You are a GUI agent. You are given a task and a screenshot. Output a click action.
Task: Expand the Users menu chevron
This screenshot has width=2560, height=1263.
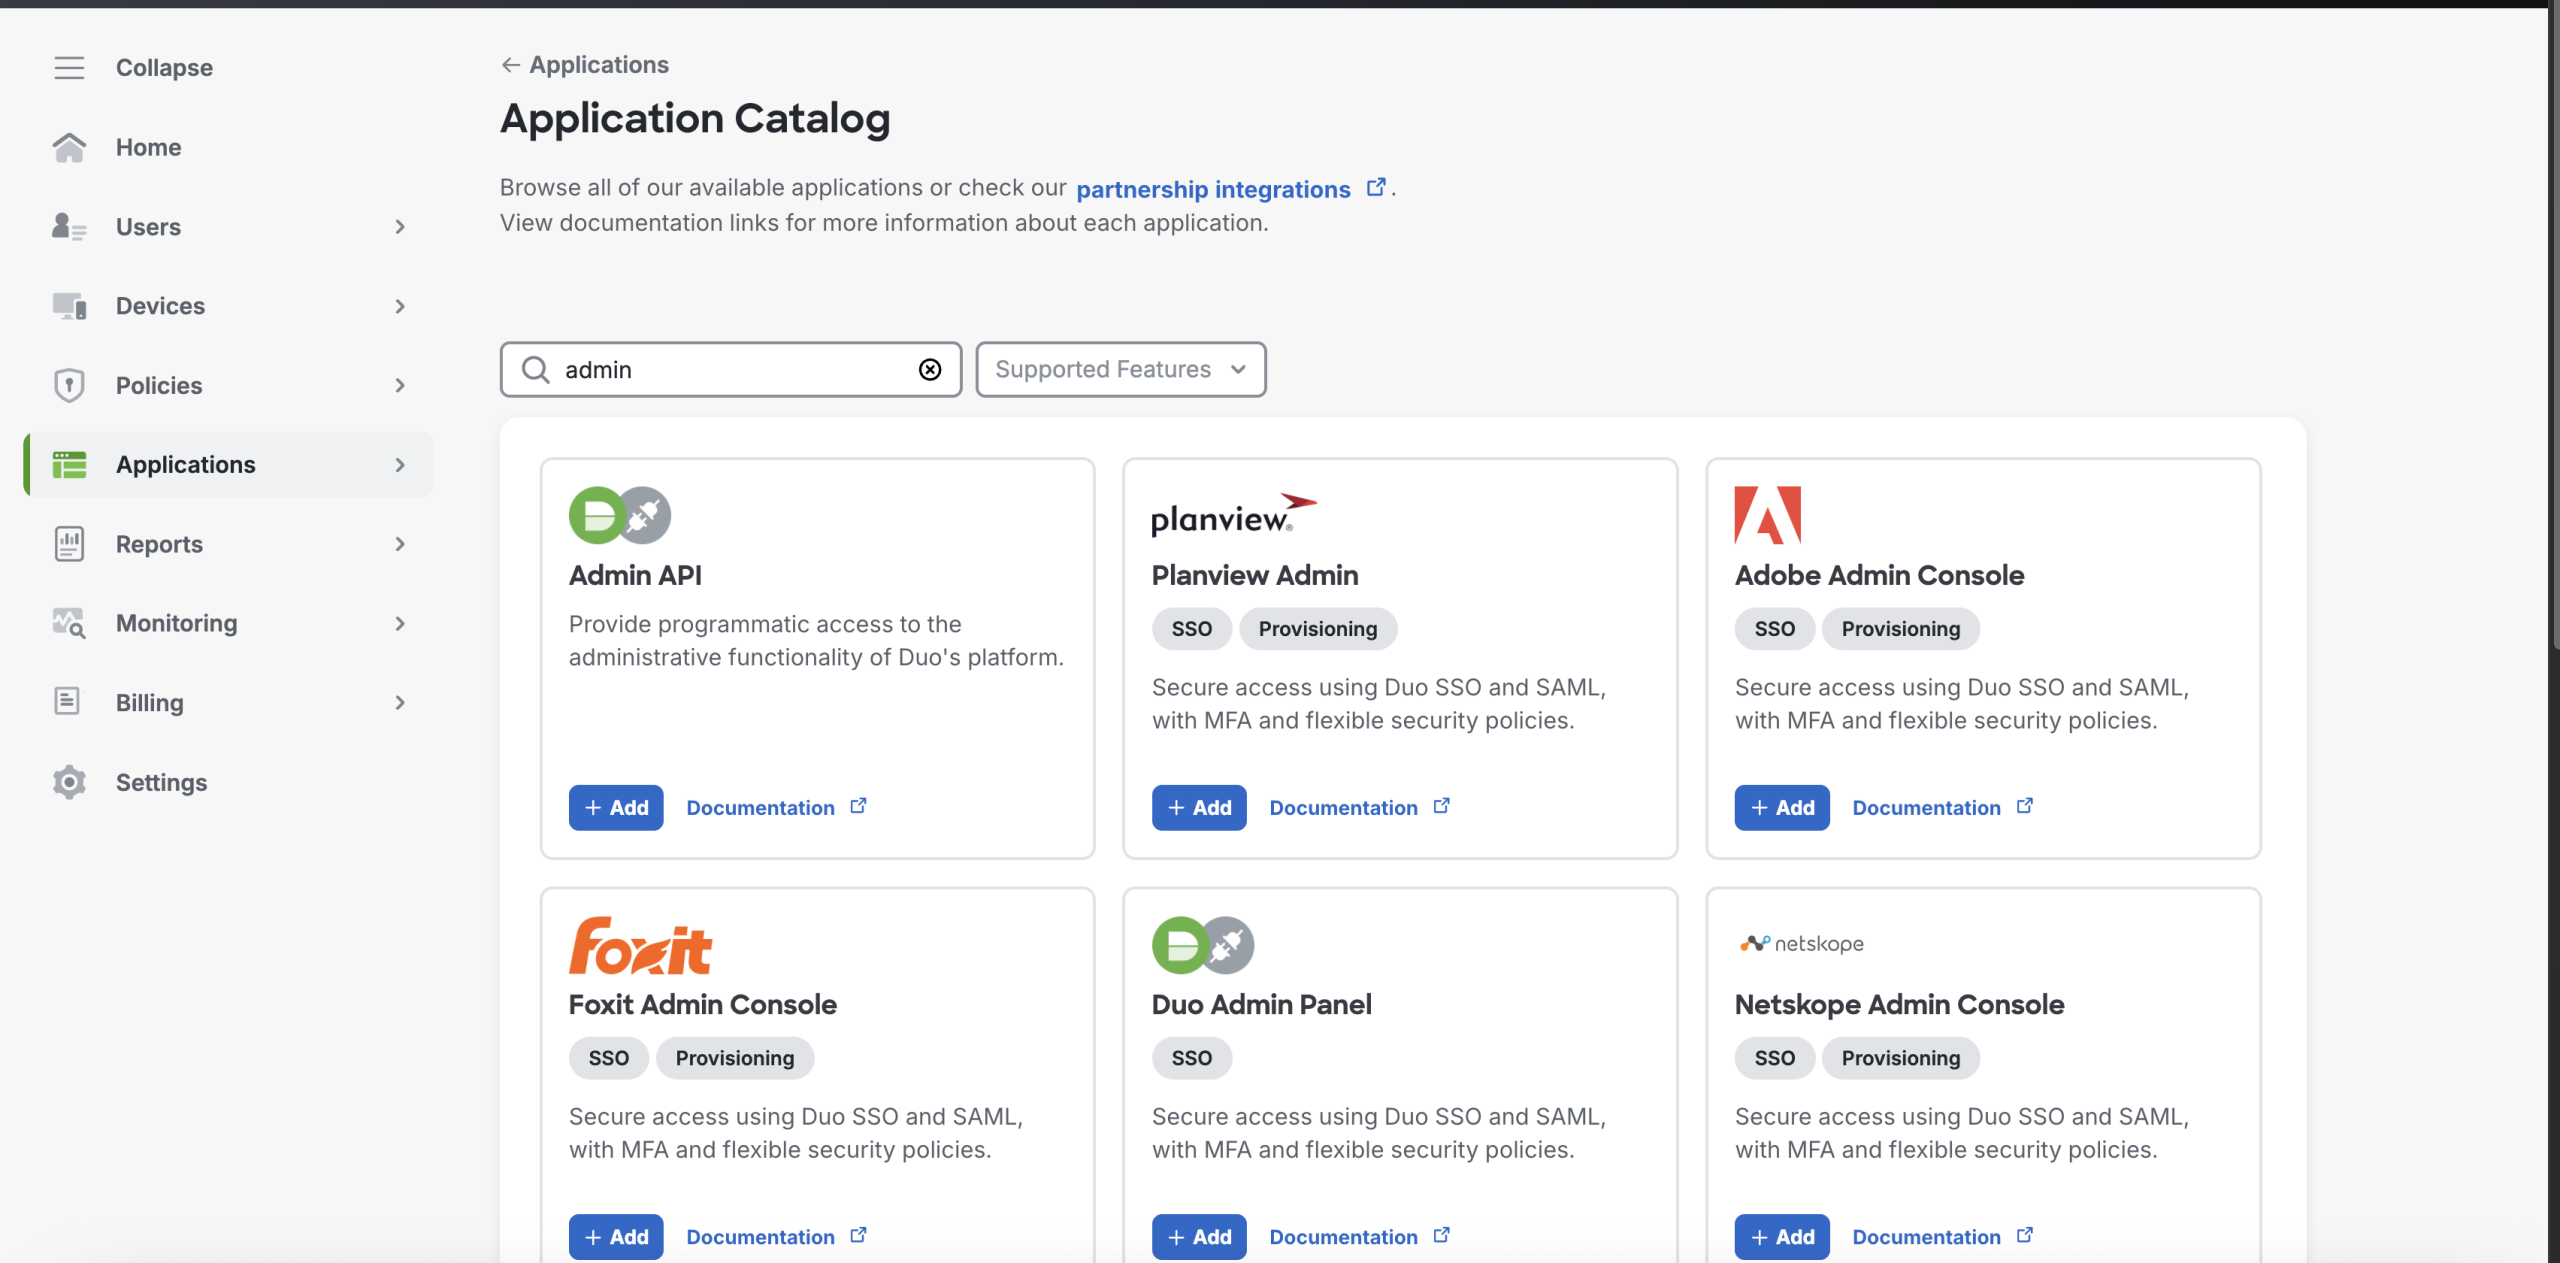tap(400, 227)
